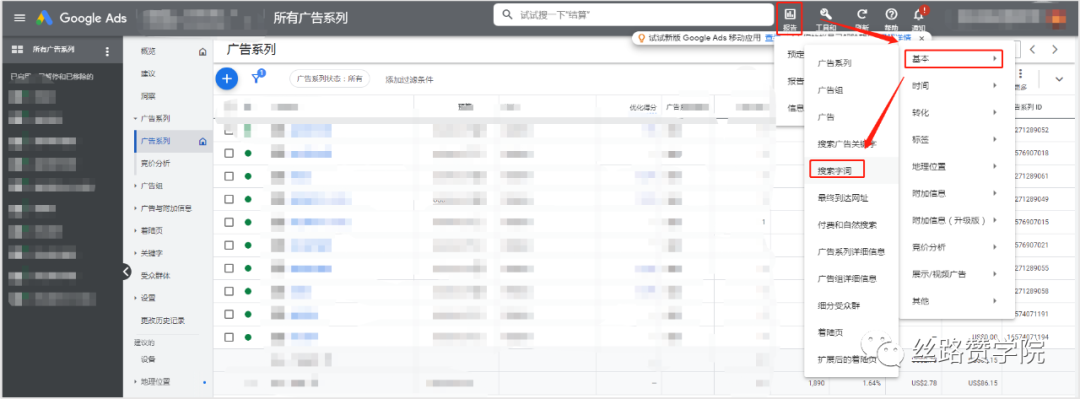This screenshot has height=399, width=1080.
Task: Open the notifications bell icon
Action: point(919,14)
